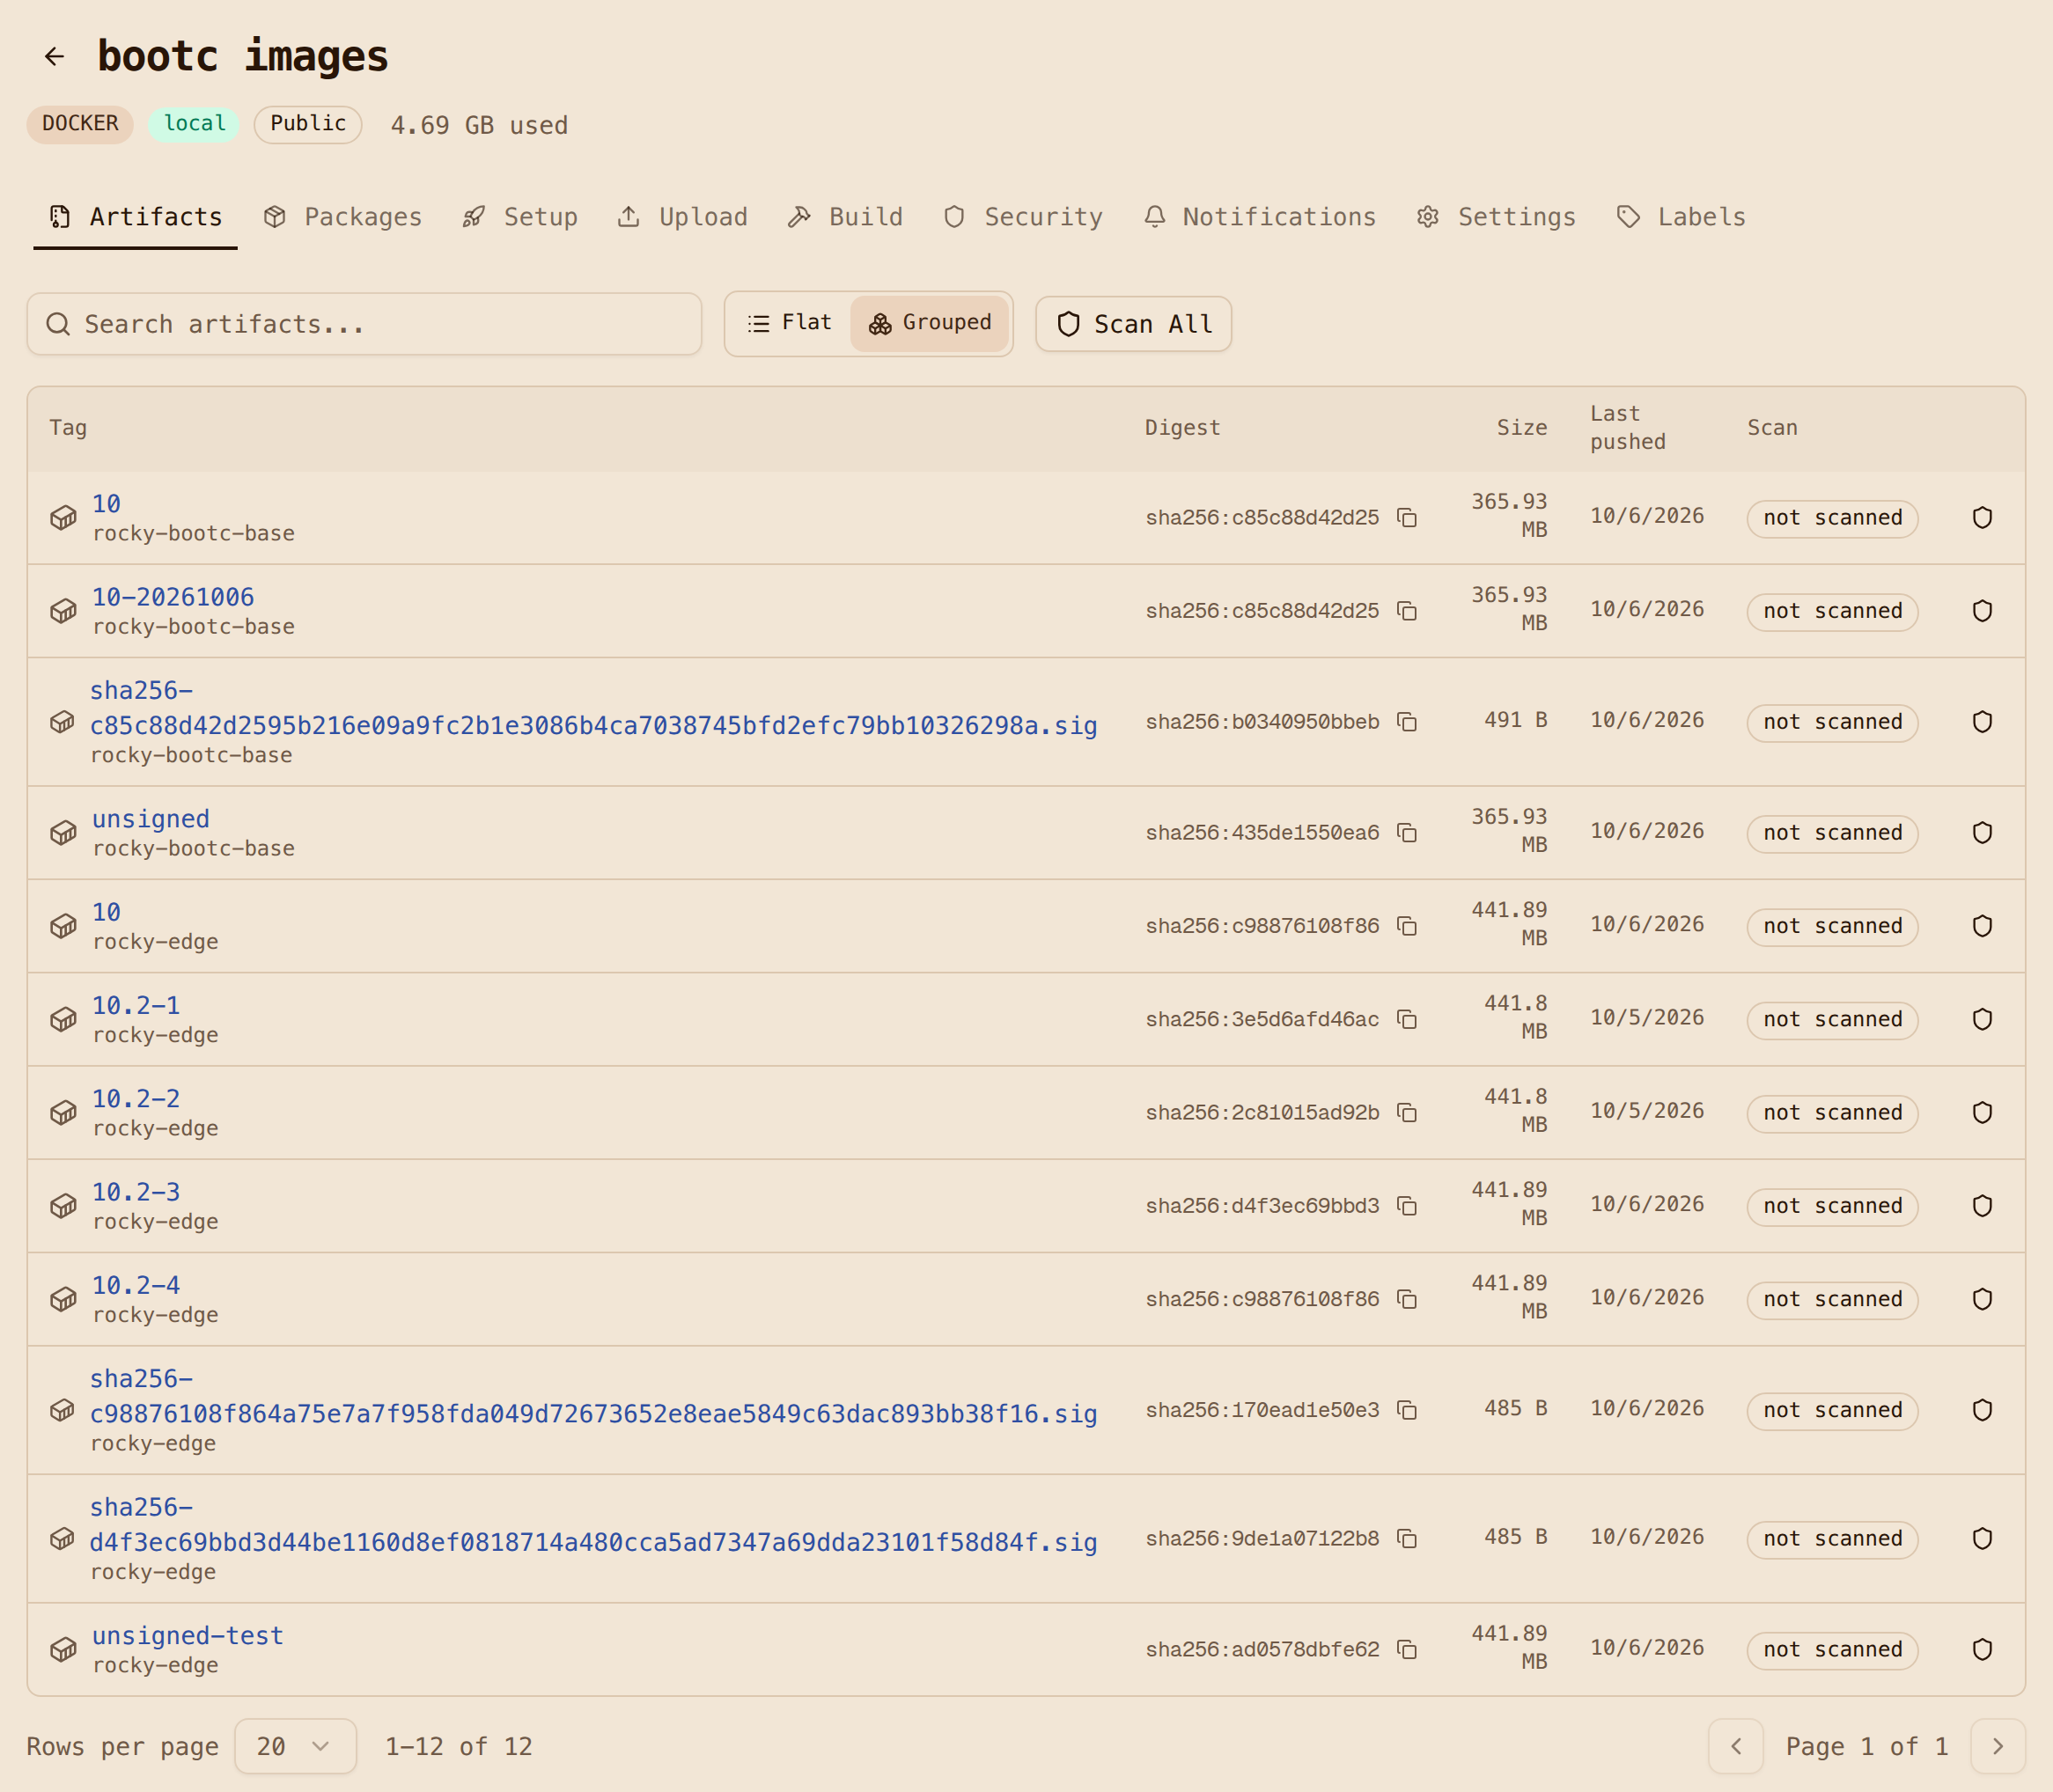2053x1792 pixels.
Task: Scan the 10.2-2 artifact via shield icon
Action: pyautogui.click(x=1982, y=1113)
